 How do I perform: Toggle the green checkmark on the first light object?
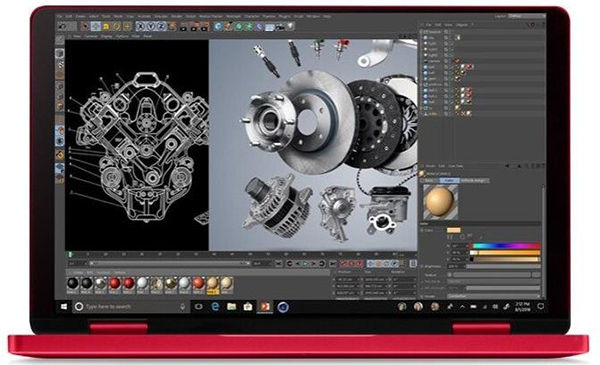tap(452, 44)
